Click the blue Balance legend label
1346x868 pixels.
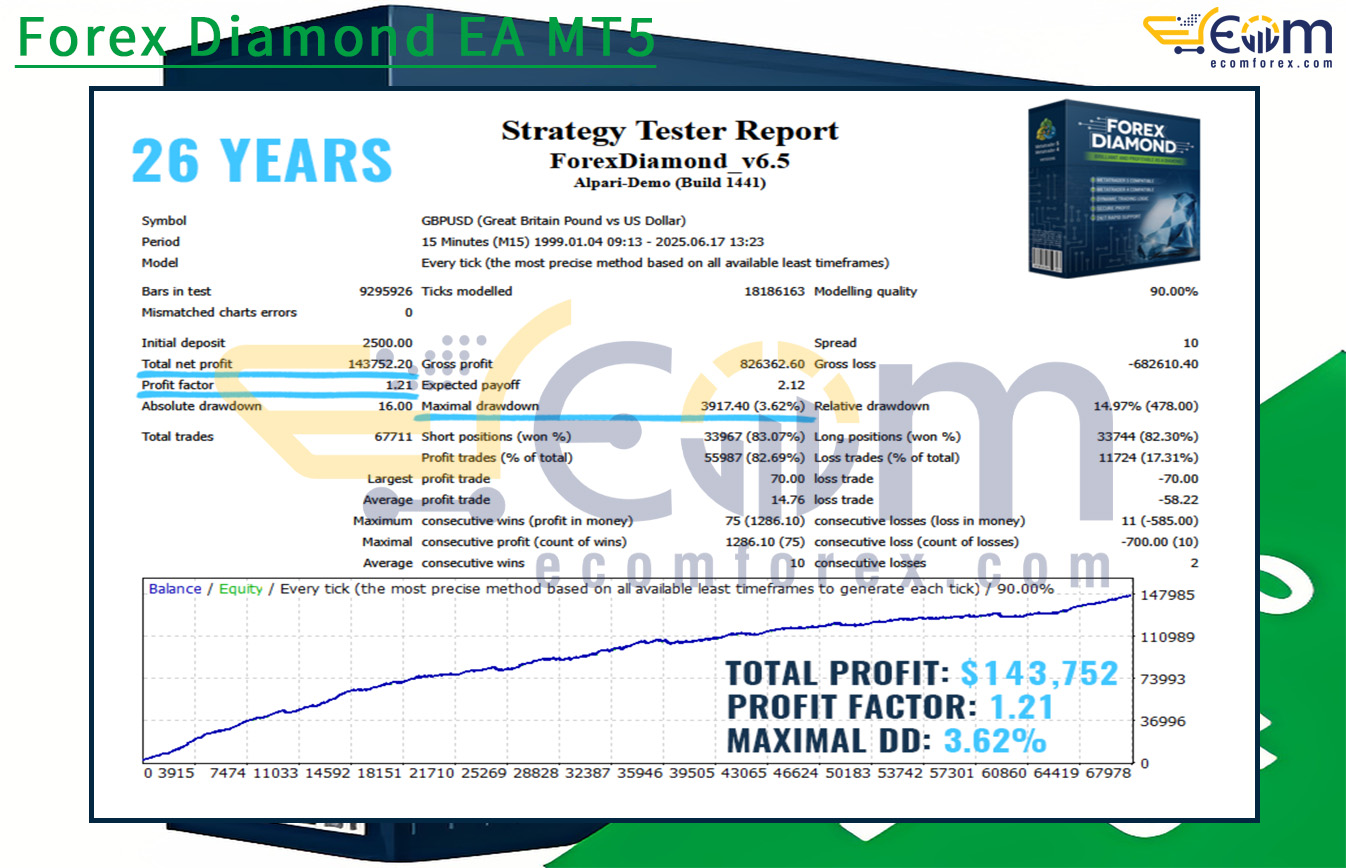pos(174,589)
